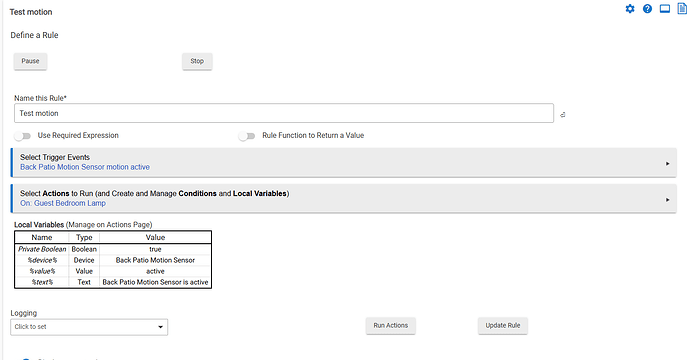Image resolution: width=690 pixels, height=360 pixels.
Task: Open the monitor display icon
Action: (665, 9)
